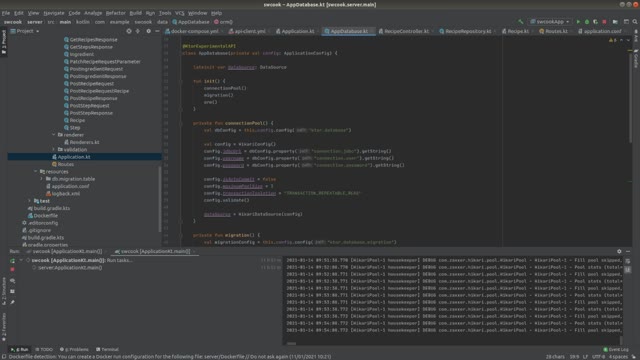The image size is (640, 360).
Task: Open the Refactor menu
Action: point(116,13)
